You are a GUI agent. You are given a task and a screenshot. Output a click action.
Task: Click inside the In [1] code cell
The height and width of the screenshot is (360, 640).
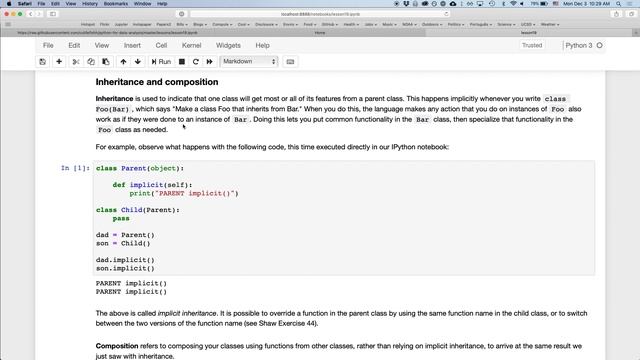[x=344, y=218]
